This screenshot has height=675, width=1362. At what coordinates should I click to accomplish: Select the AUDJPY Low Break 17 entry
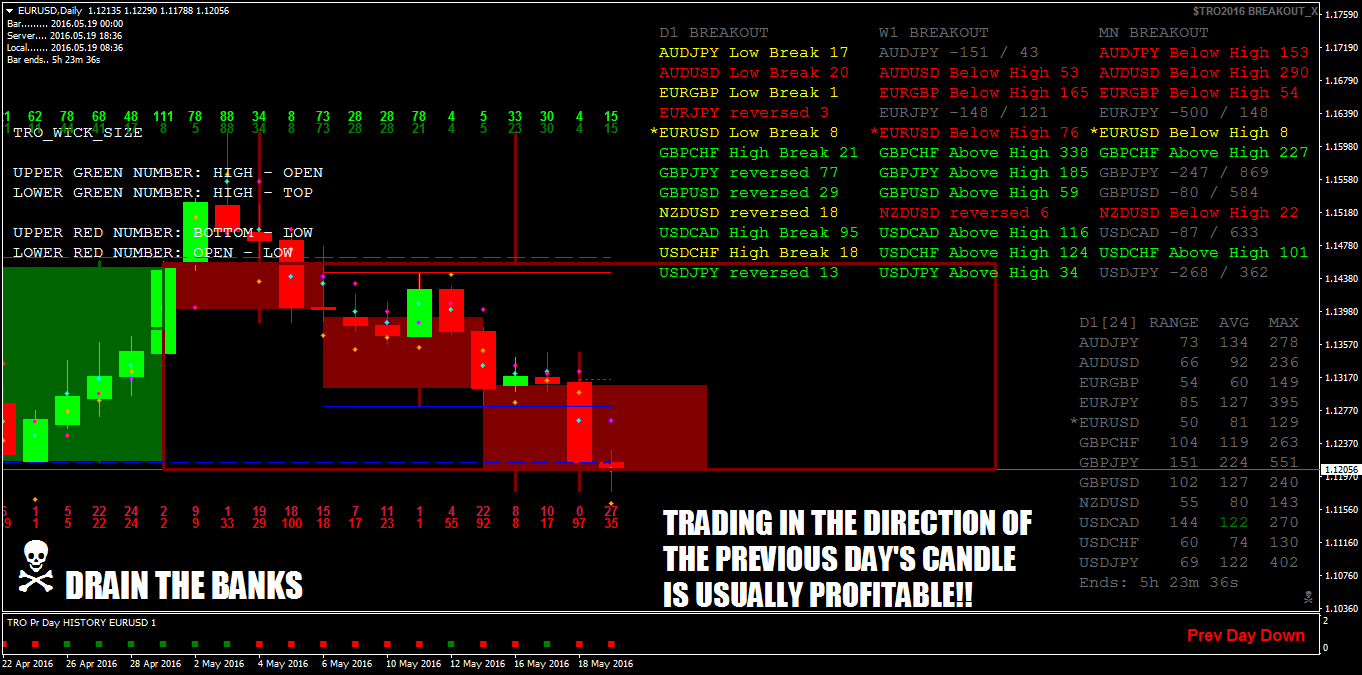[752, 52]
